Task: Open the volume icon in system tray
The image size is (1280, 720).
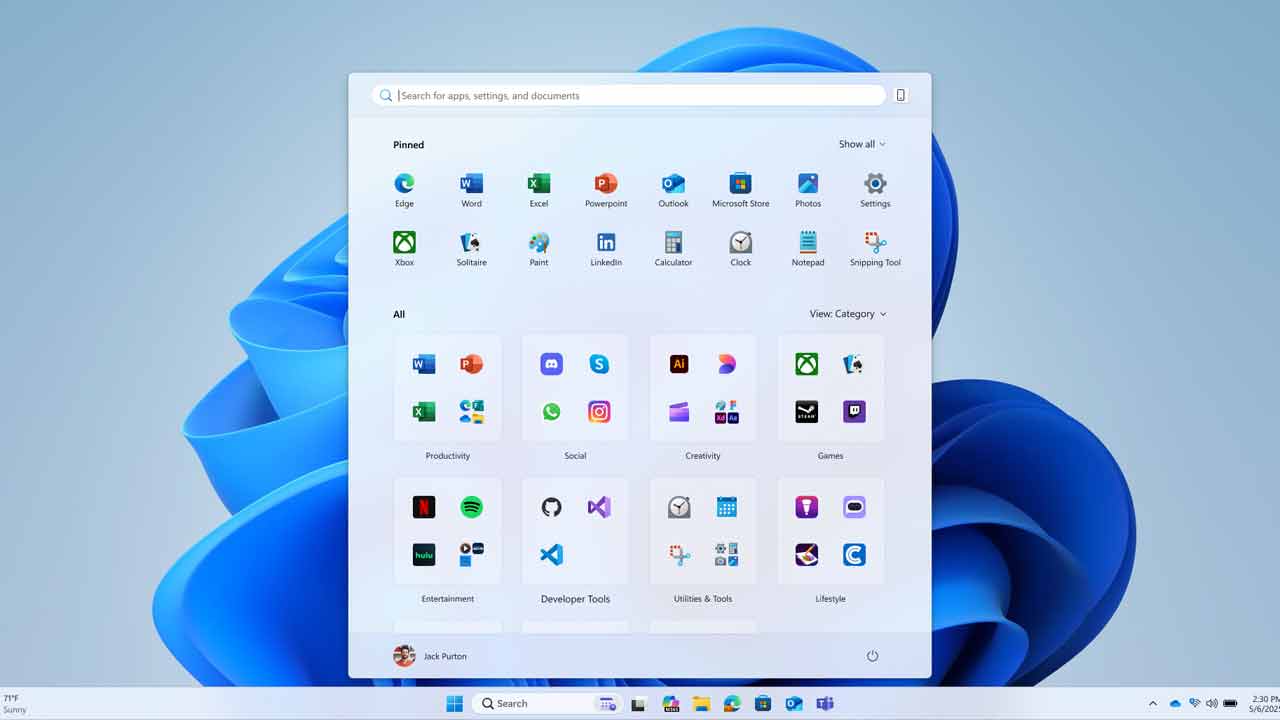Action: 1212,703
